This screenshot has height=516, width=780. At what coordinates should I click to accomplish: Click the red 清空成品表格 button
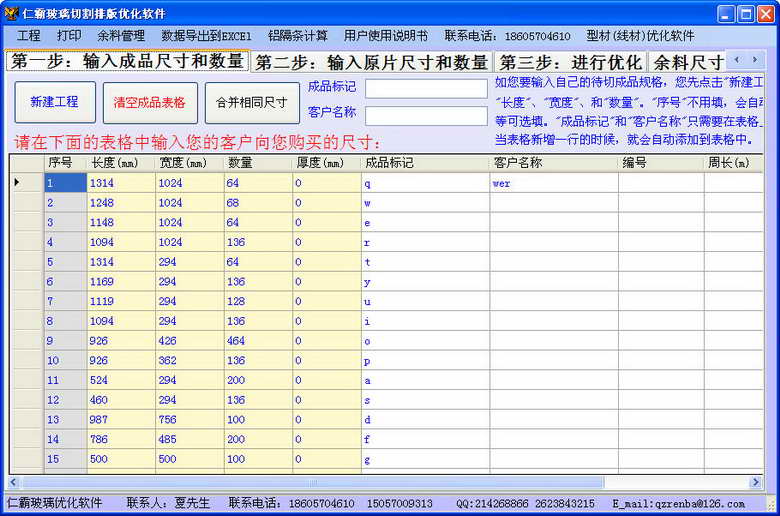(x=149, y=102)
